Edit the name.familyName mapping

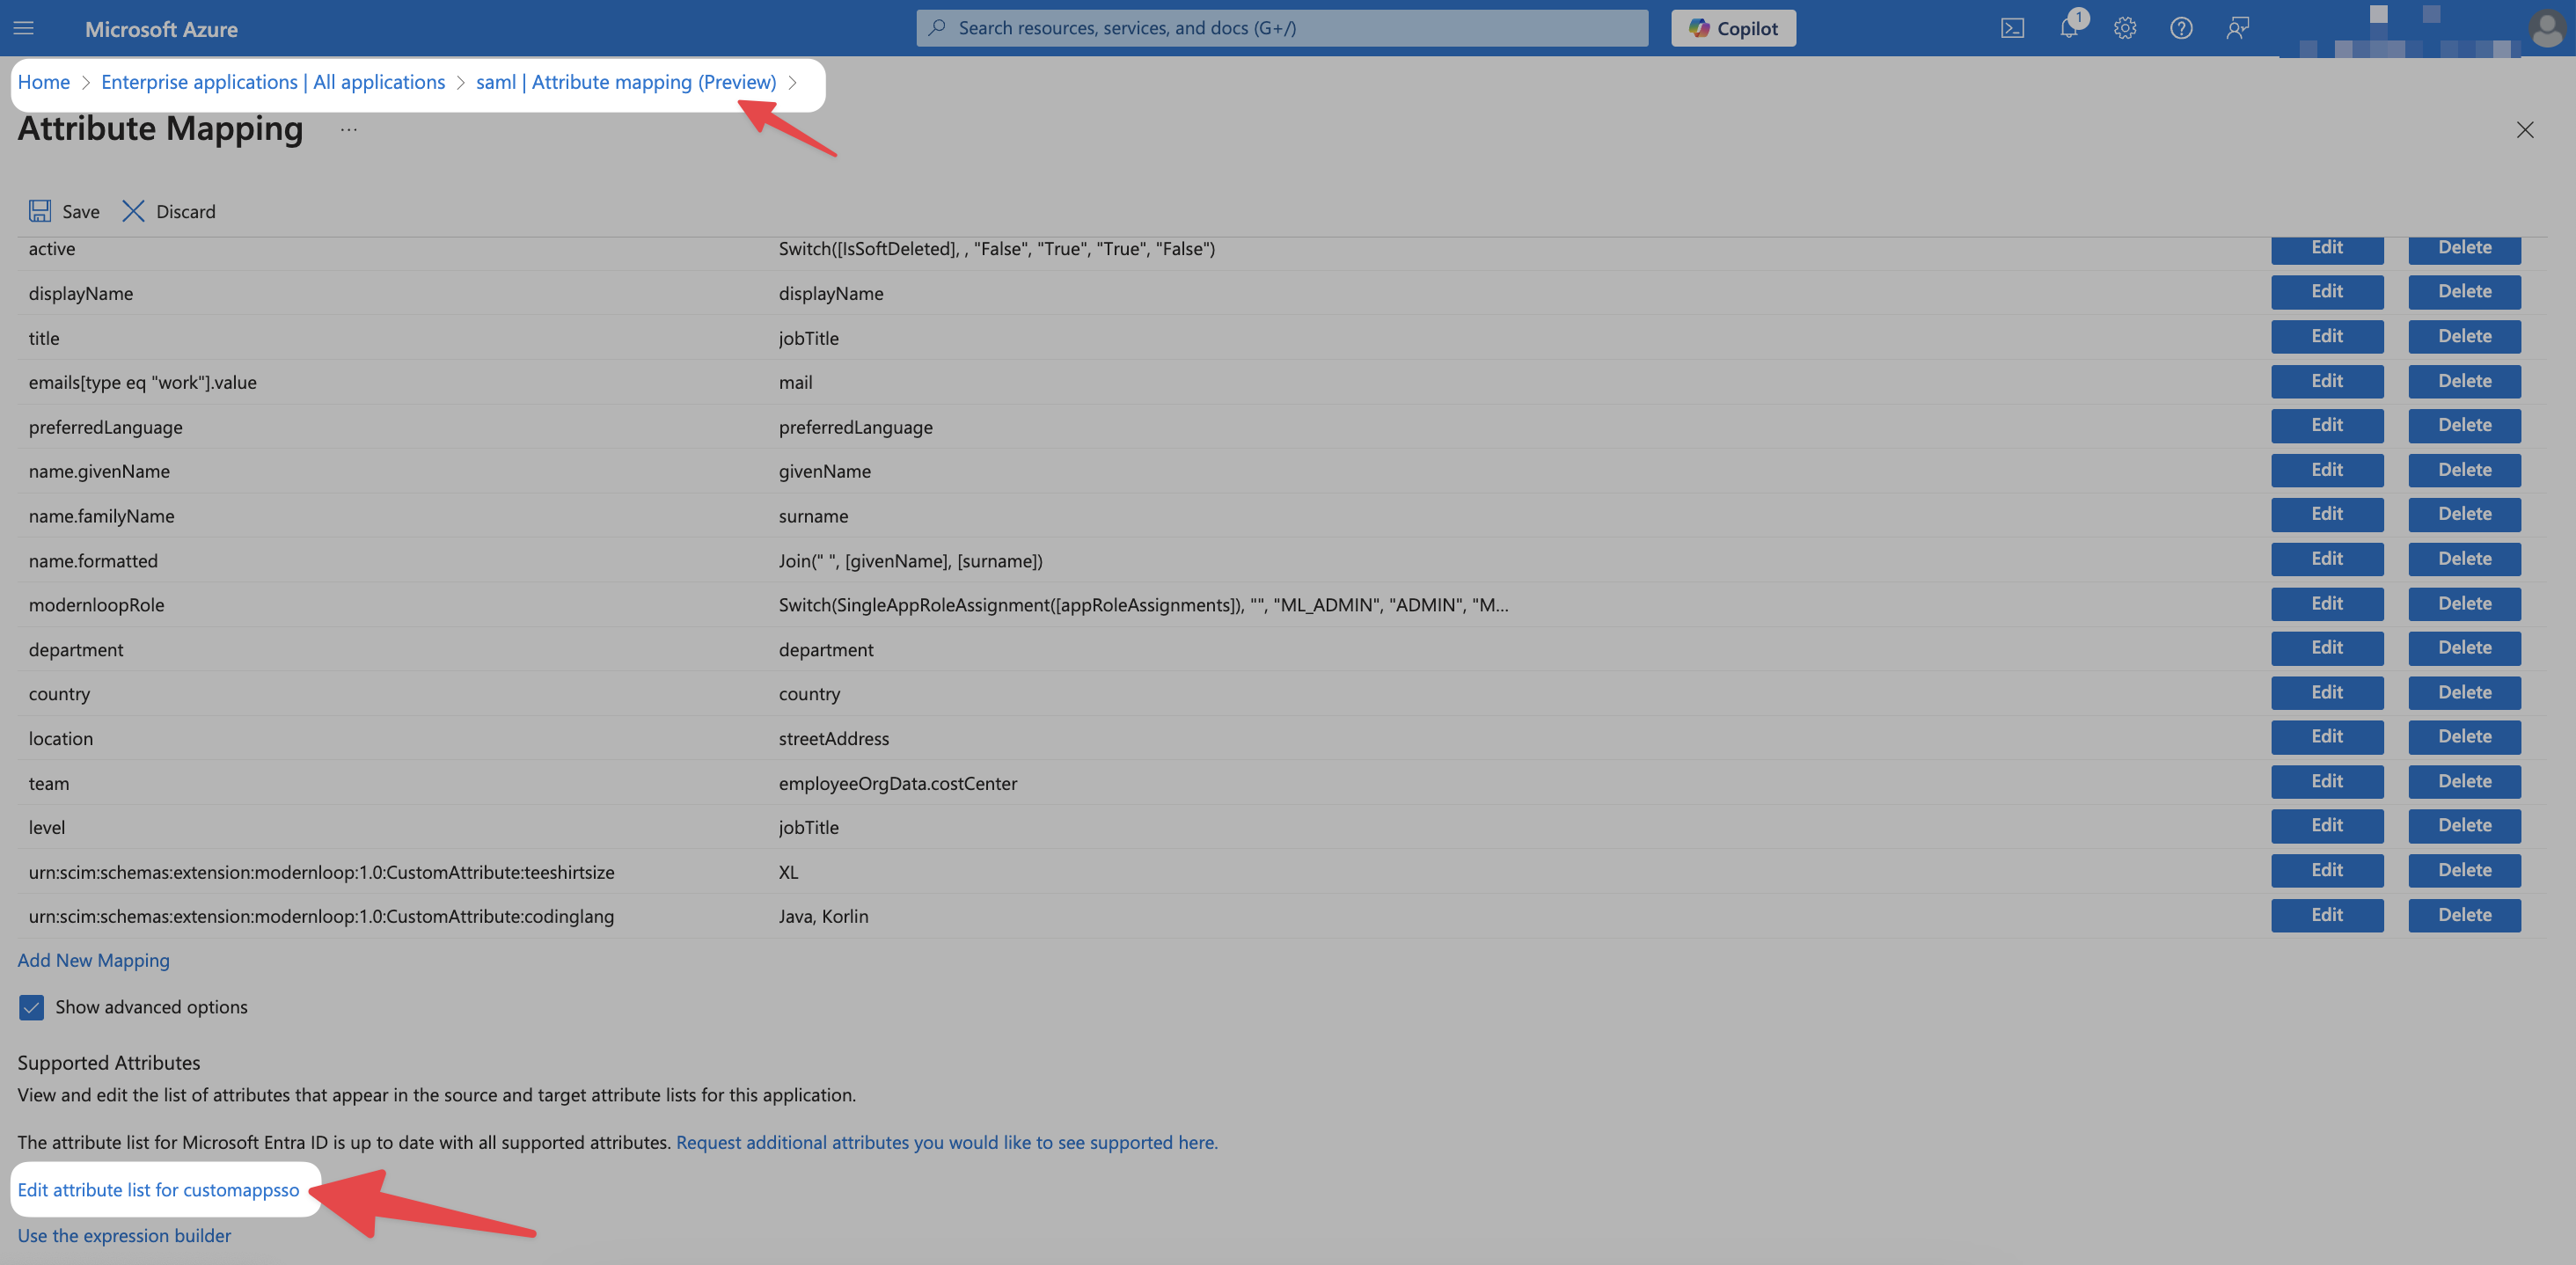(2327, 514)
